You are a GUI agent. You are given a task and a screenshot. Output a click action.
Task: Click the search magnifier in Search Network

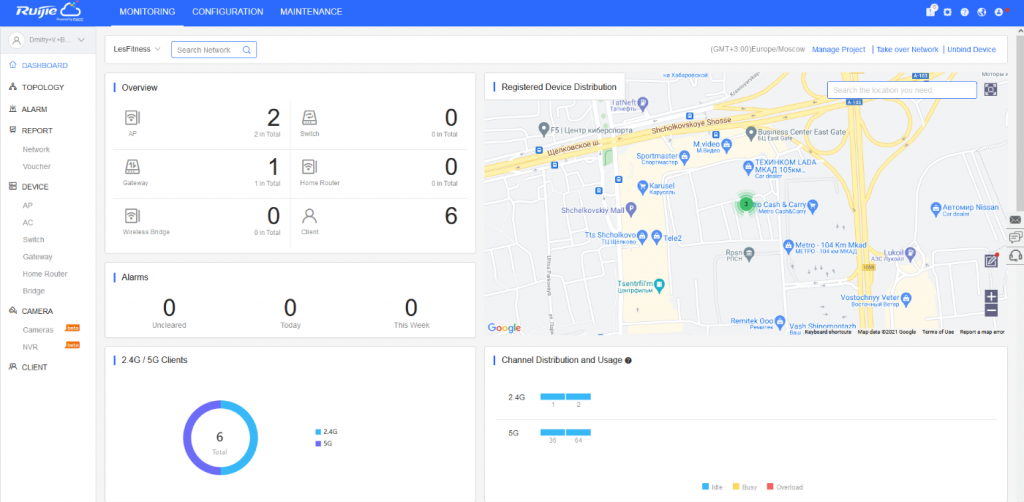247,50
